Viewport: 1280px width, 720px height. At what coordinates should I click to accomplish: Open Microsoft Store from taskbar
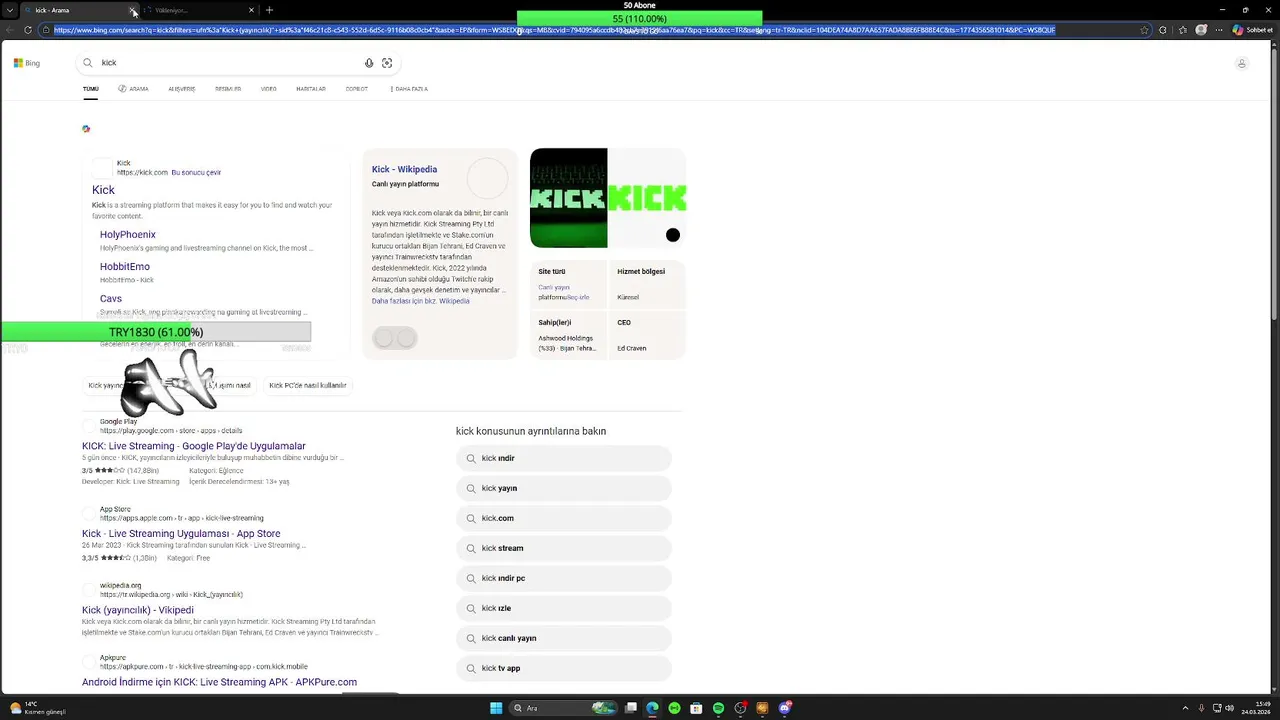tap(696, 708)
